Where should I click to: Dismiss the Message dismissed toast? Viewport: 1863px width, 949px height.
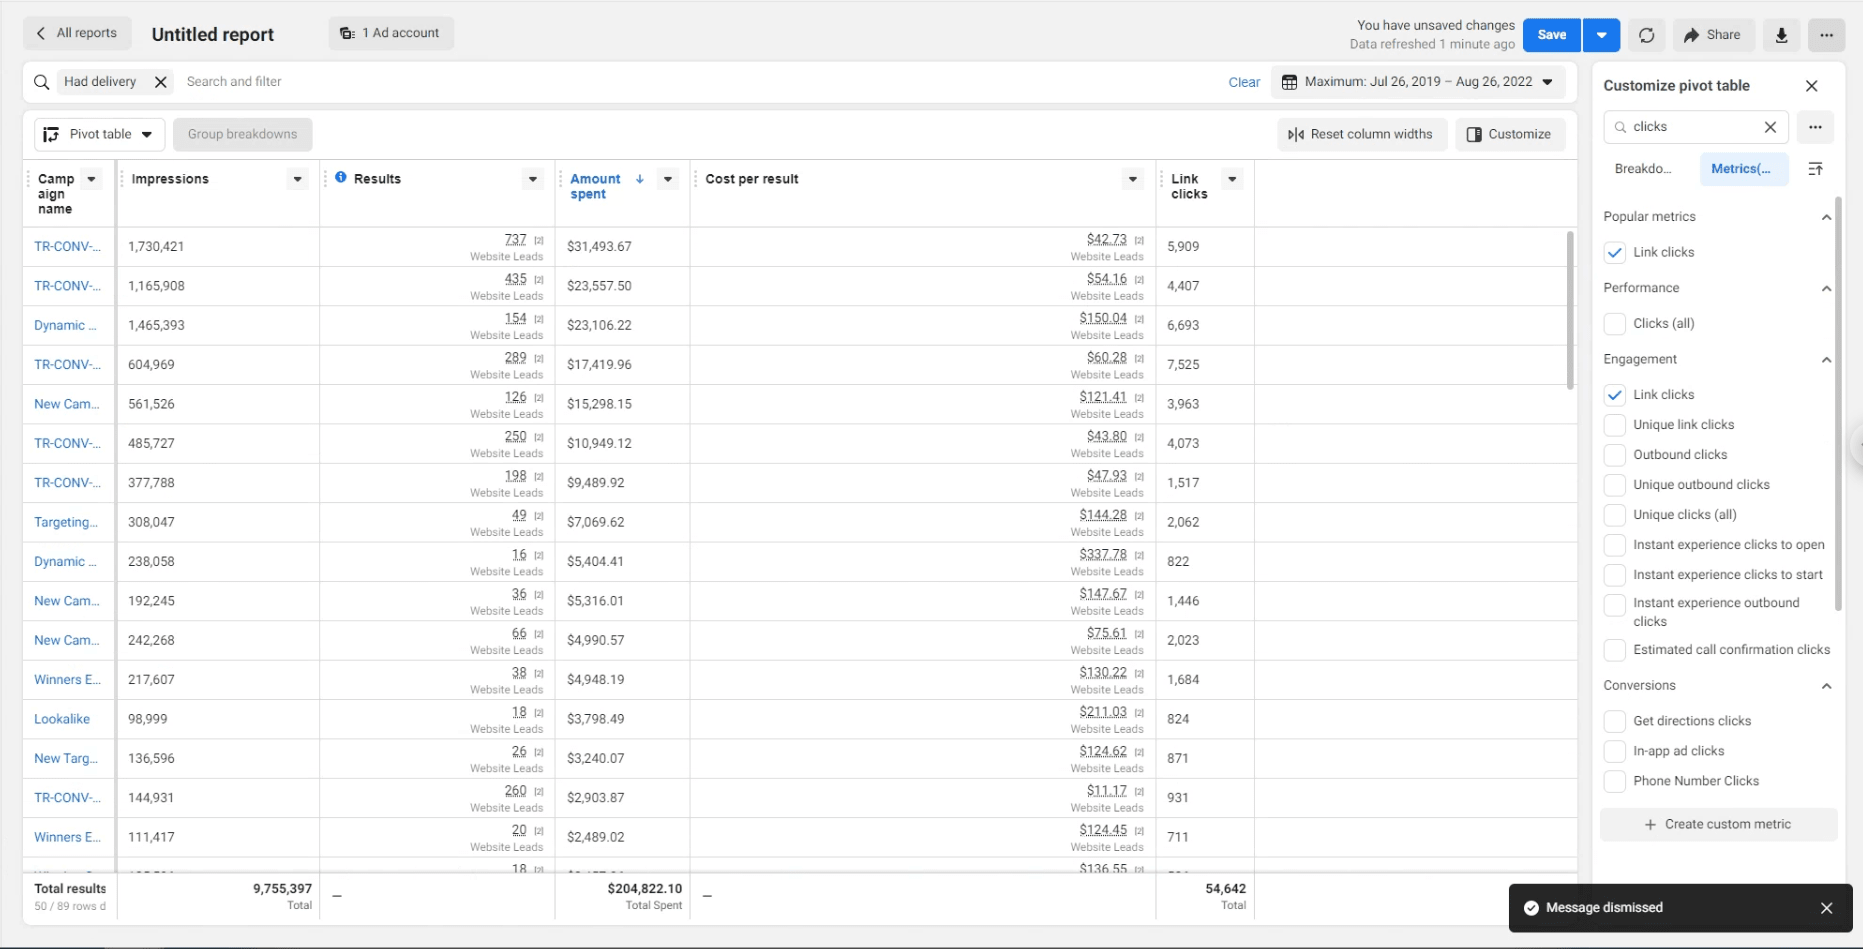pos(1826,908)
